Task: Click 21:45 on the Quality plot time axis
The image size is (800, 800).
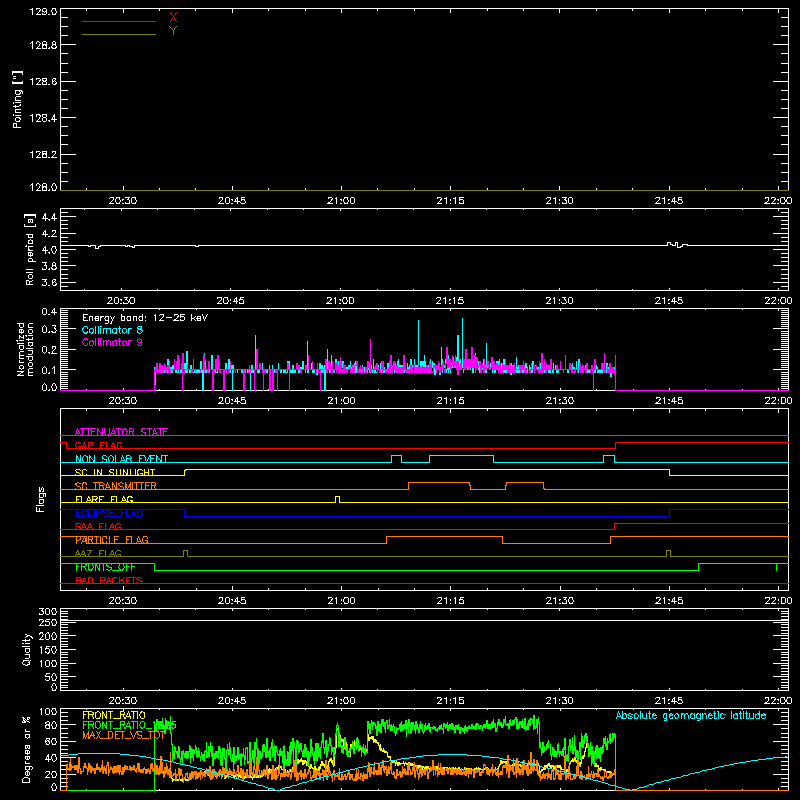Action: [x=669, y=701]
